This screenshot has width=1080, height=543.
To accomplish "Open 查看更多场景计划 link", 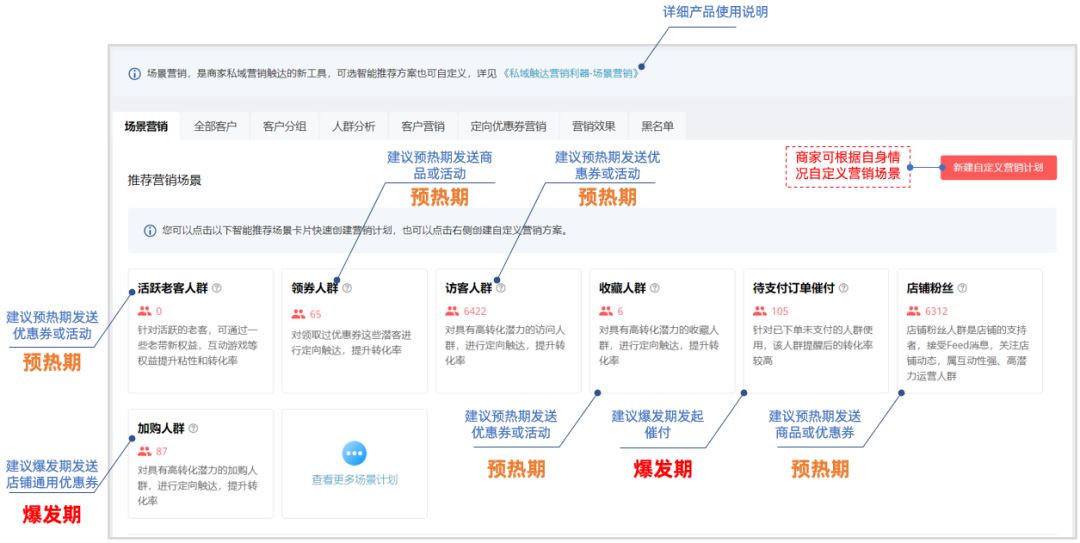I will point(355,480).
